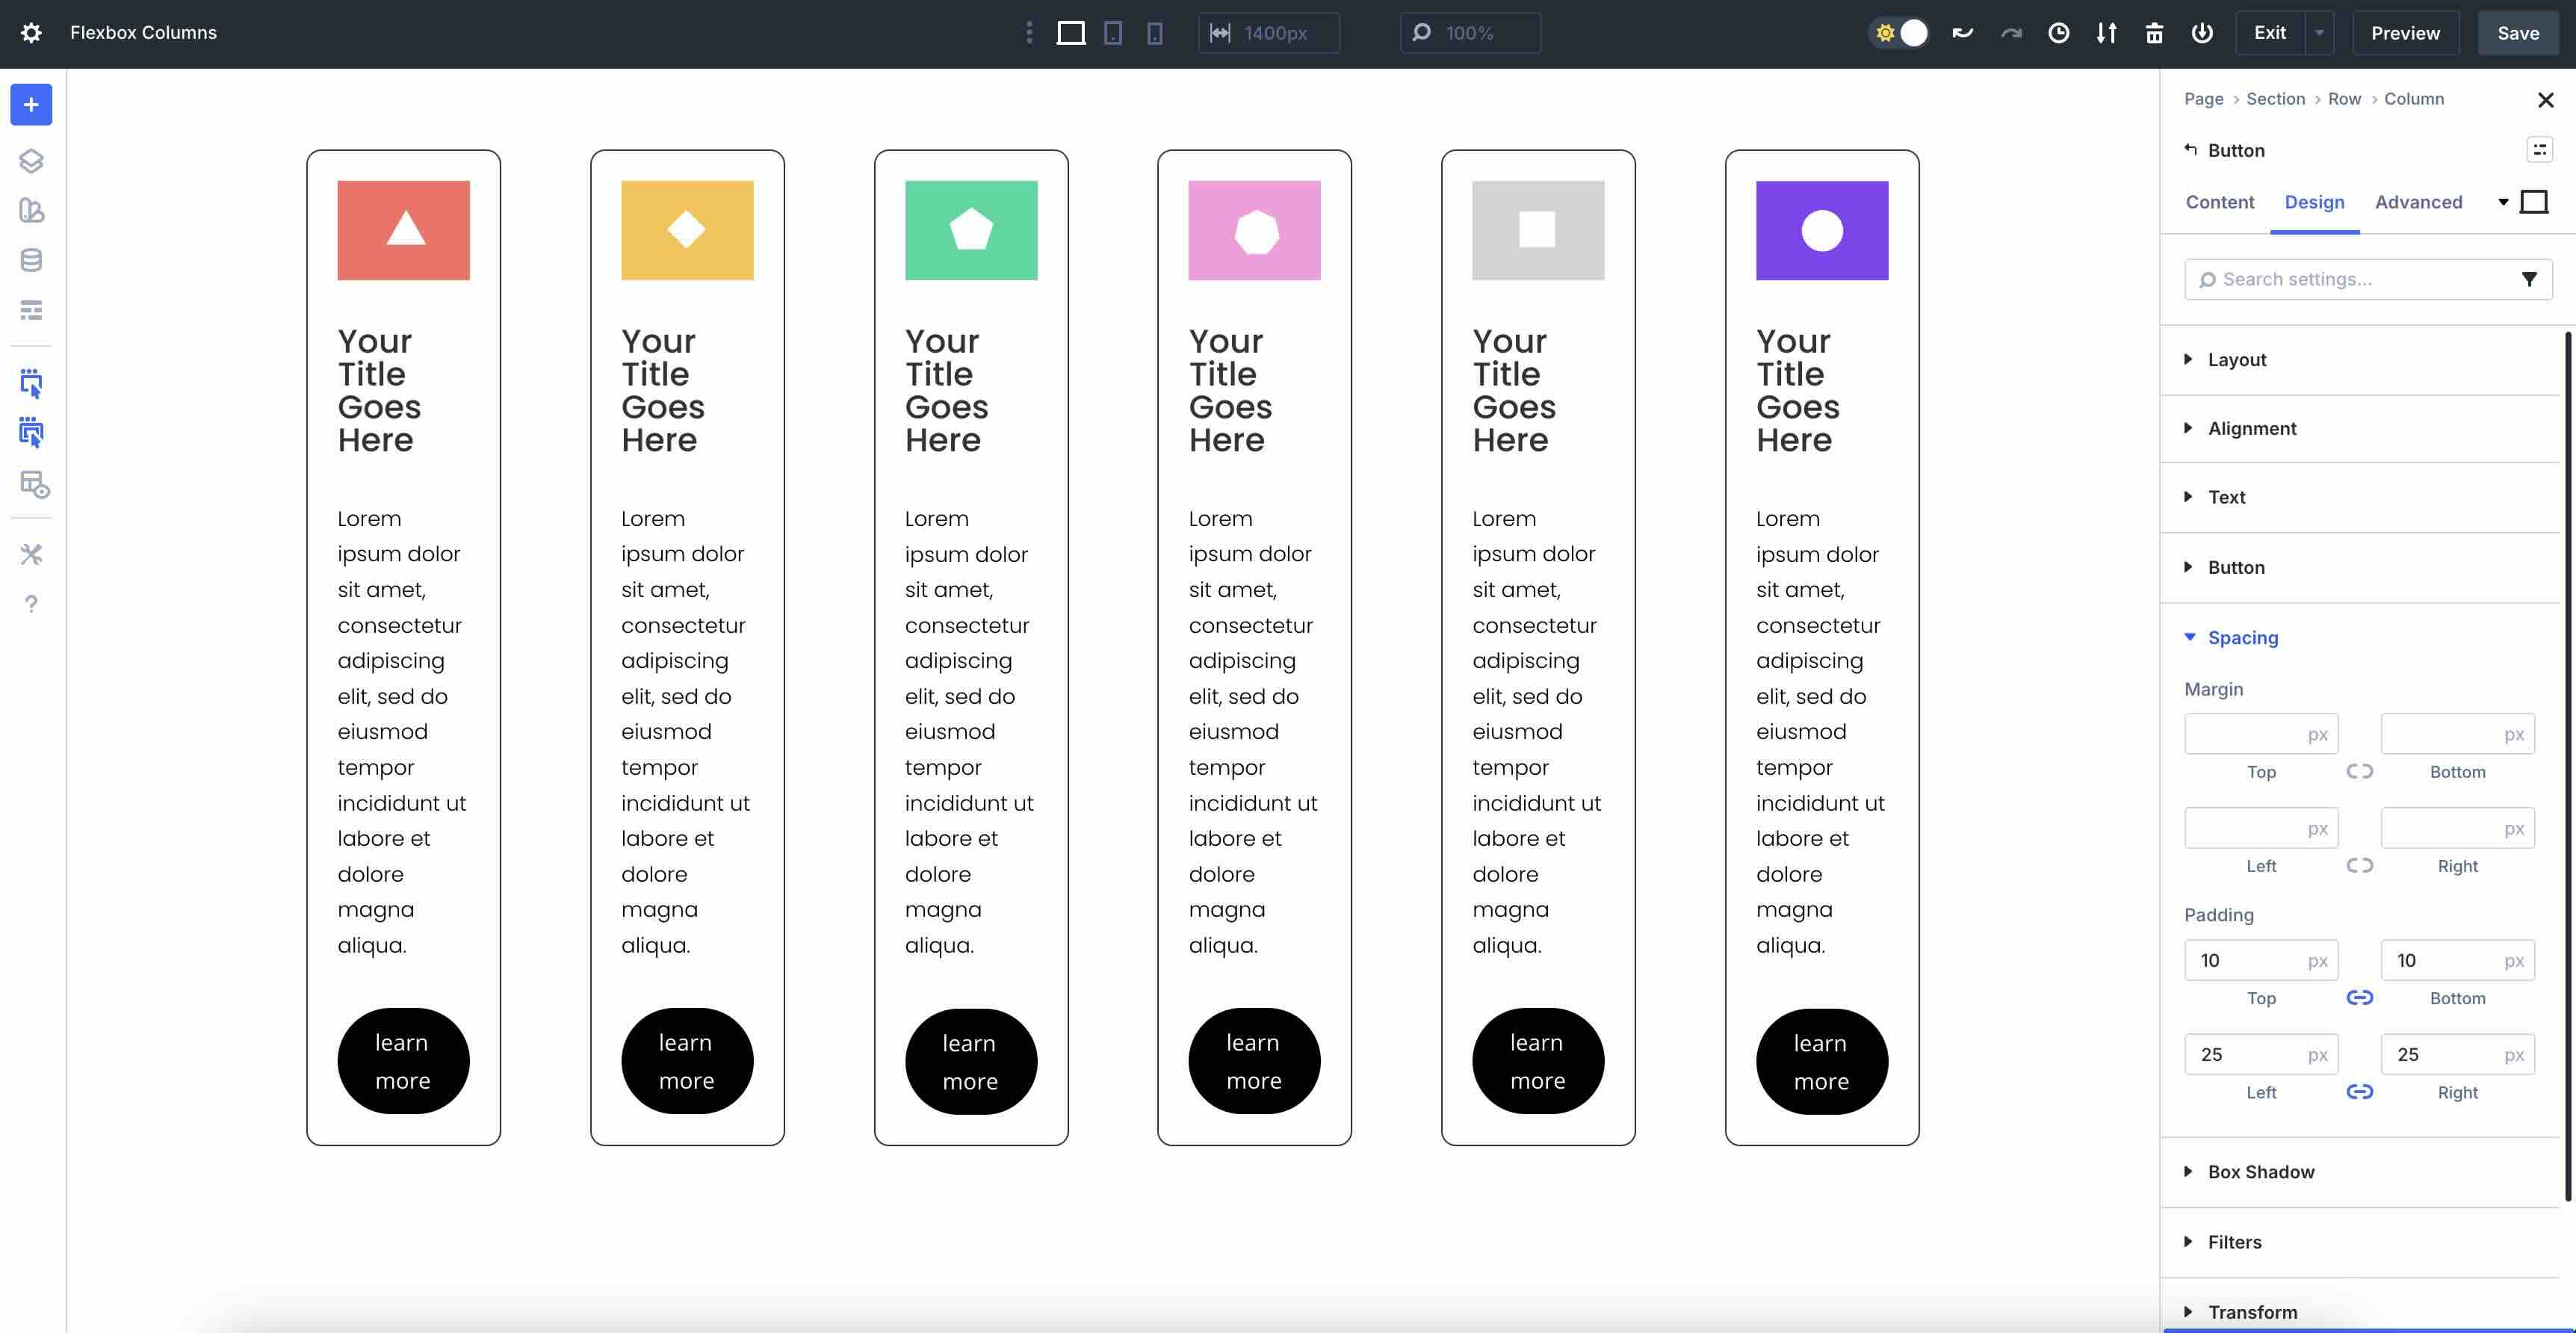Click the Preview button
The image size is (2576, 1333).
point(2405,33)
